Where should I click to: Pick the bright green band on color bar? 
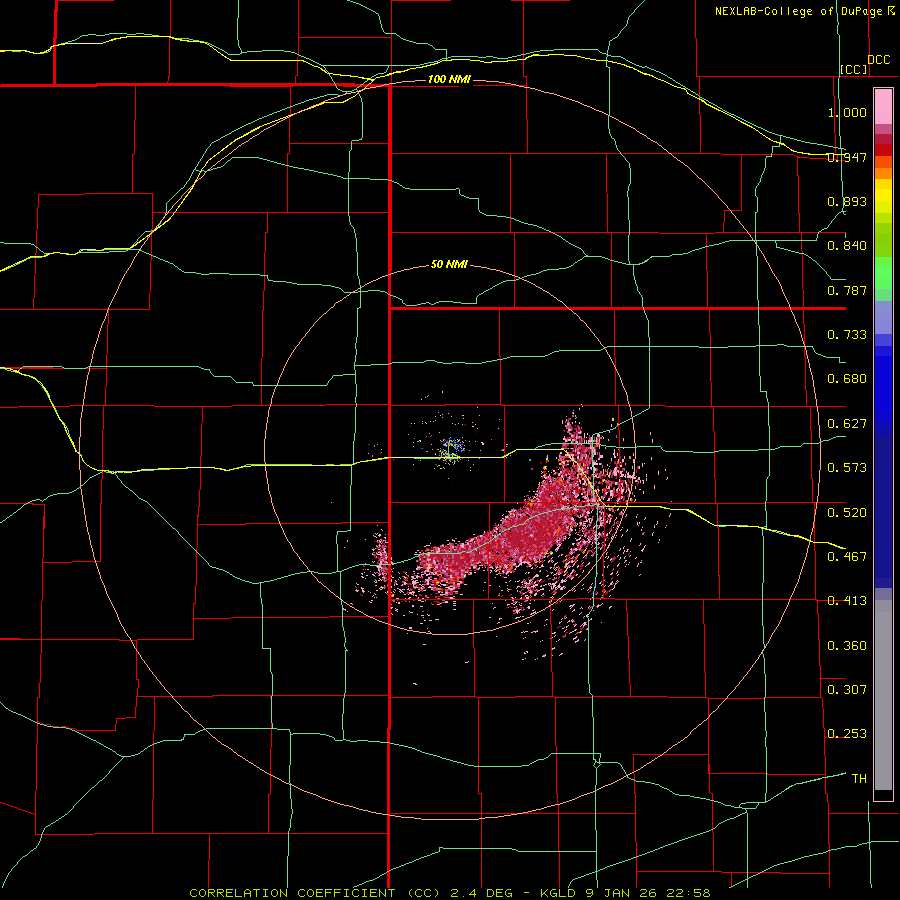[x=883, y=273]
